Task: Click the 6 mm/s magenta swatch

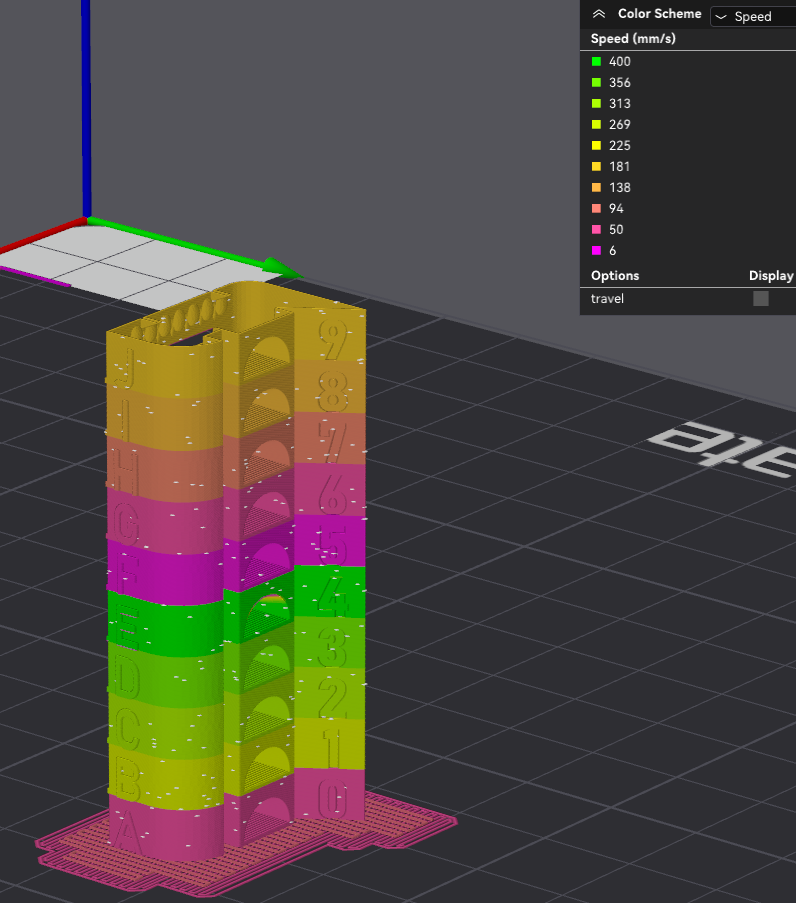Action: [596, 251]
